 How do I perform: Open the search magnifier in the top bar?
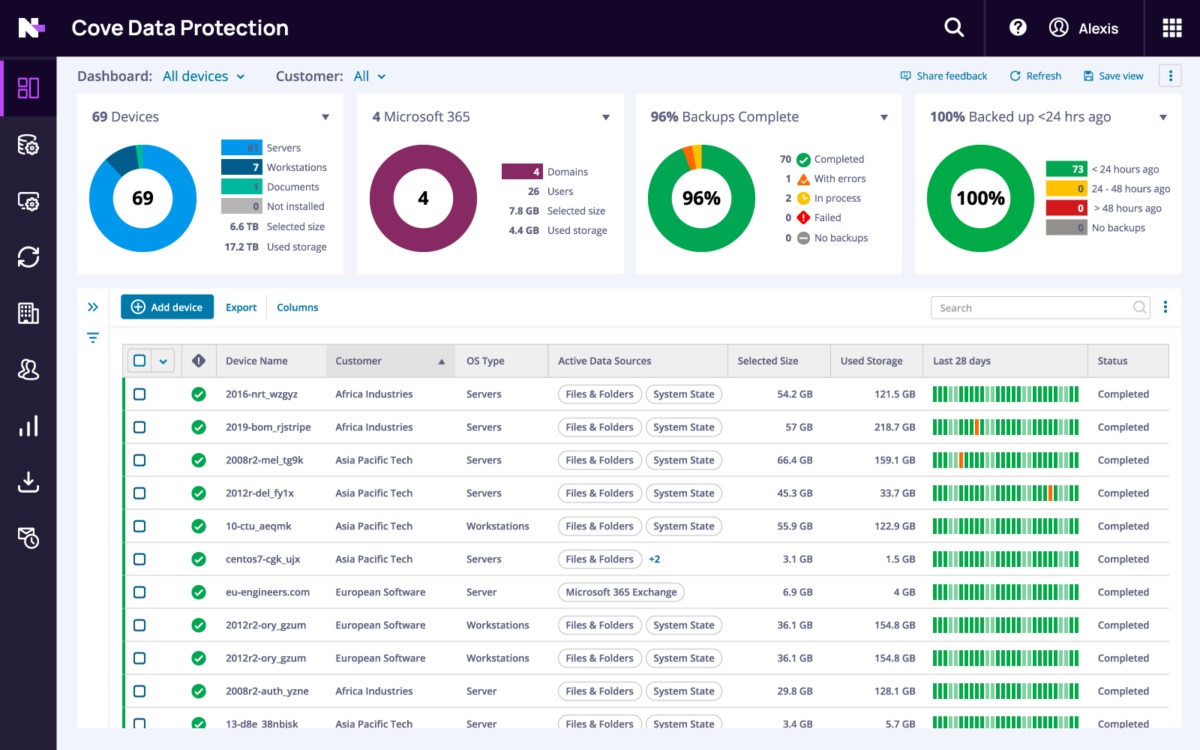tap(954, 28)
